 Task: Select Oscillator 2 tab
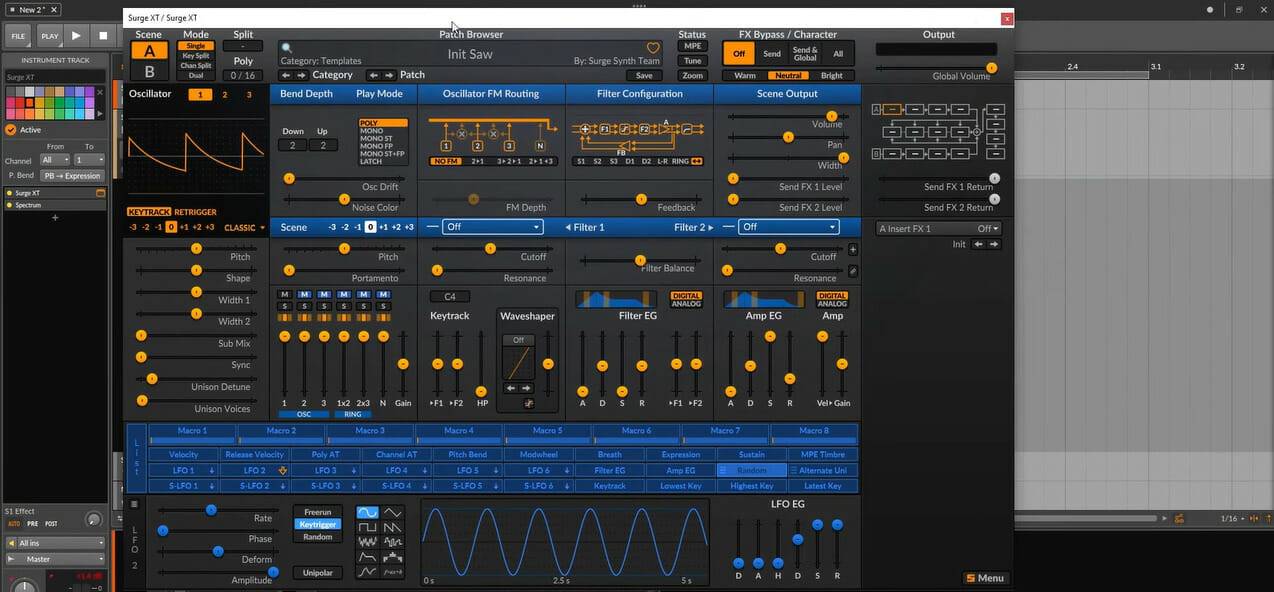pyautogui.click(x=224, y=95)
